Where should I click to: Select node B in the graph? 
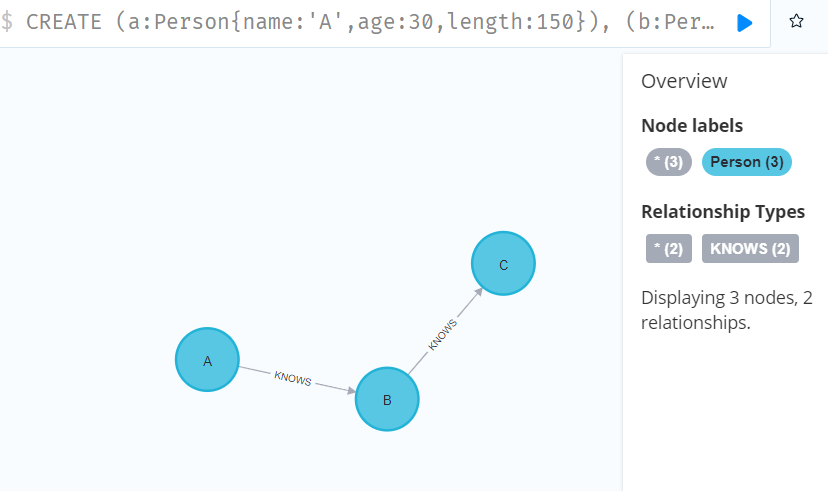387,399
